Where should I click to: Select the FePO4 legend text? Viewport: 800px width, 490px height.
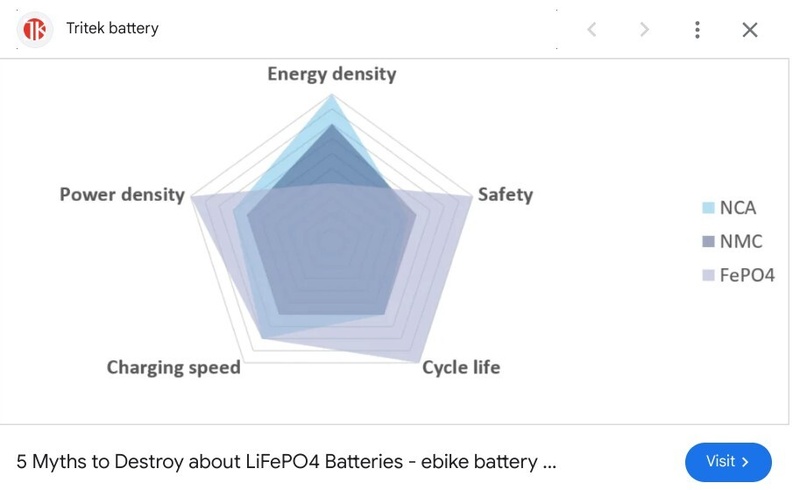747,275
